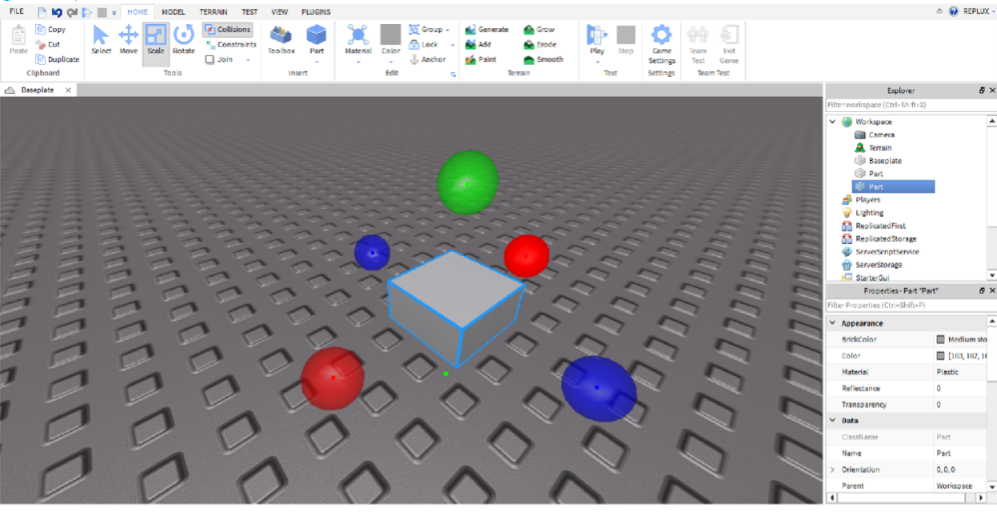Select the Move tool
The height and width of the screenshot is (523, 997).
click(128, 40)
